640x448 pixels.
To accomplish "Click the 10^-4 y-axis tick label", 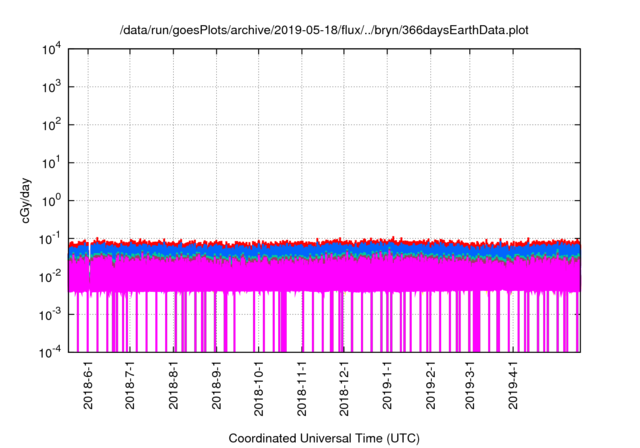I will (x=50, y=352).
